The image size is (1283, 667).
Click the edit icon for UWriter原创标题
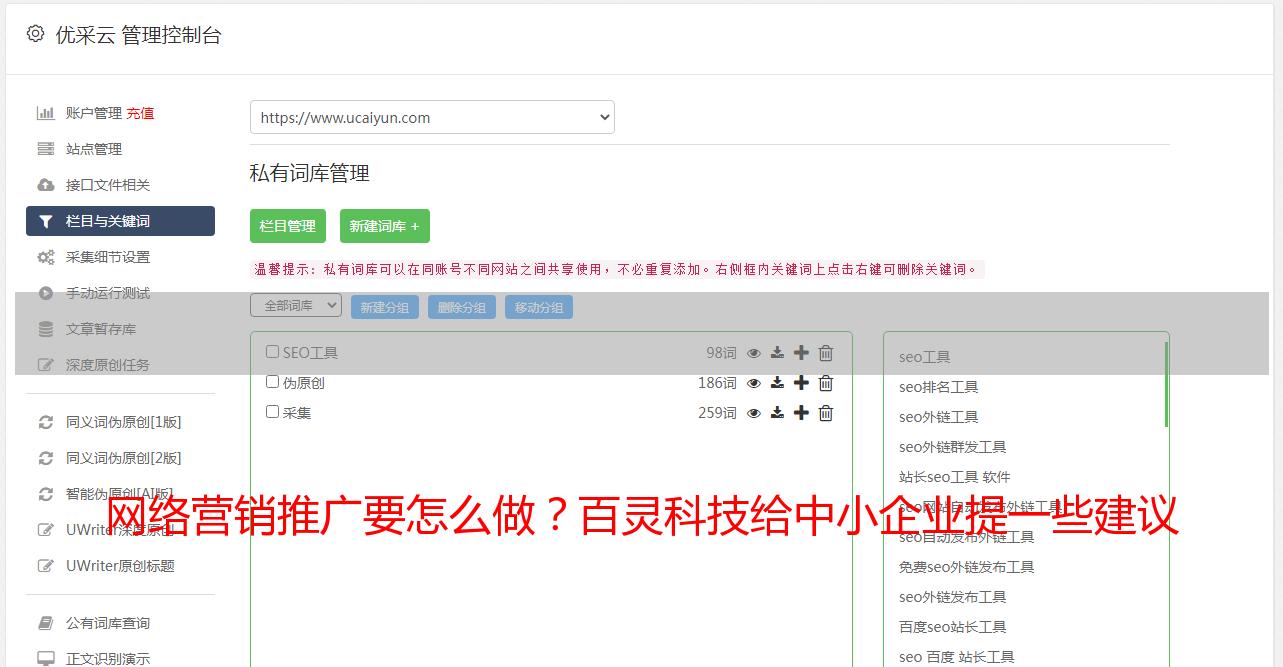point(46,566)
